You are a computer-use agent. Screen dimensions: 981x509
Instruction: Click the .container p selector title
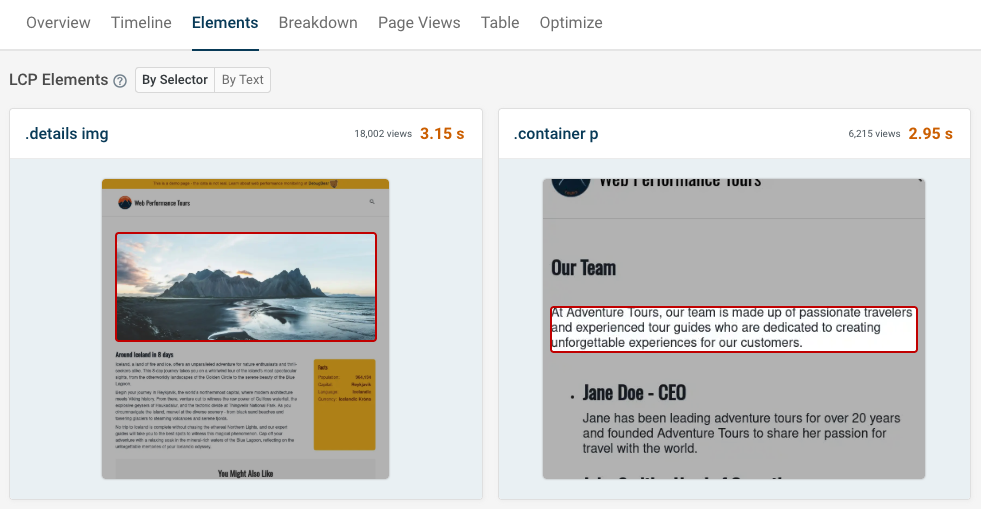pos(556,134)
